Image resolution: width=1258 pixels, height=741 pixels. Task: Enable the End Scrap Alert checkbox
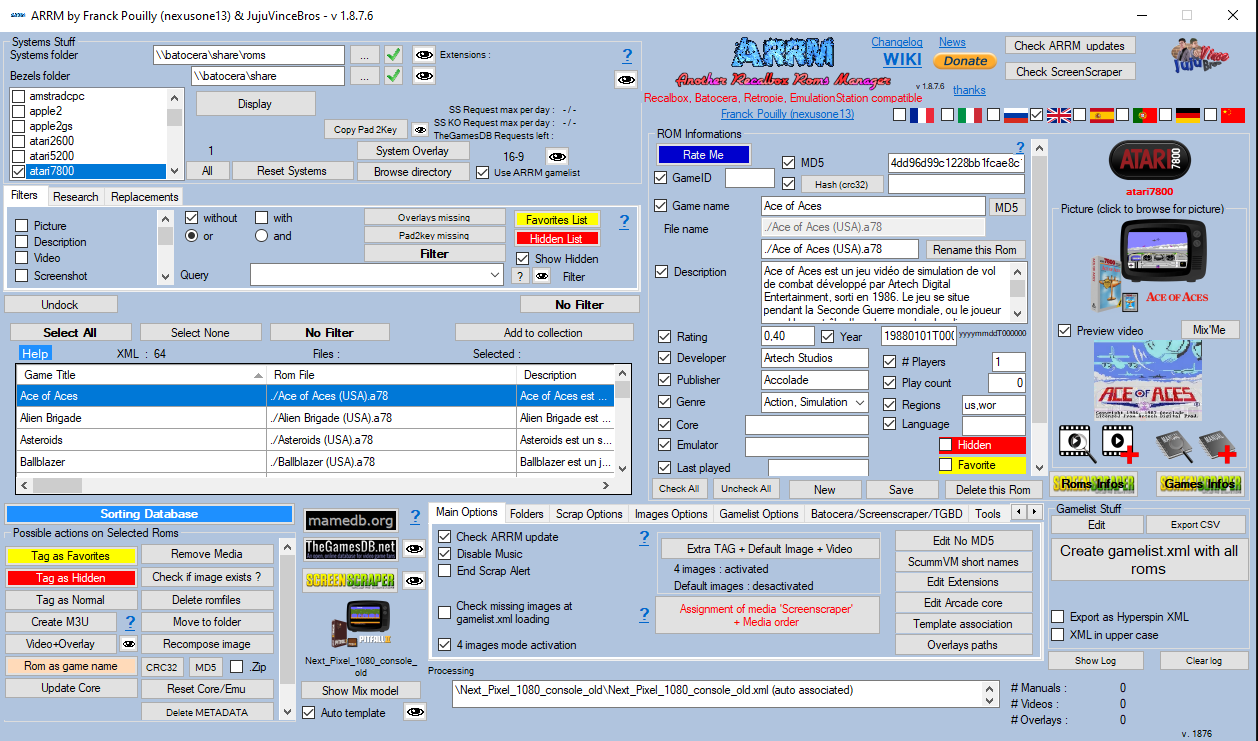(x=445, y=571)
